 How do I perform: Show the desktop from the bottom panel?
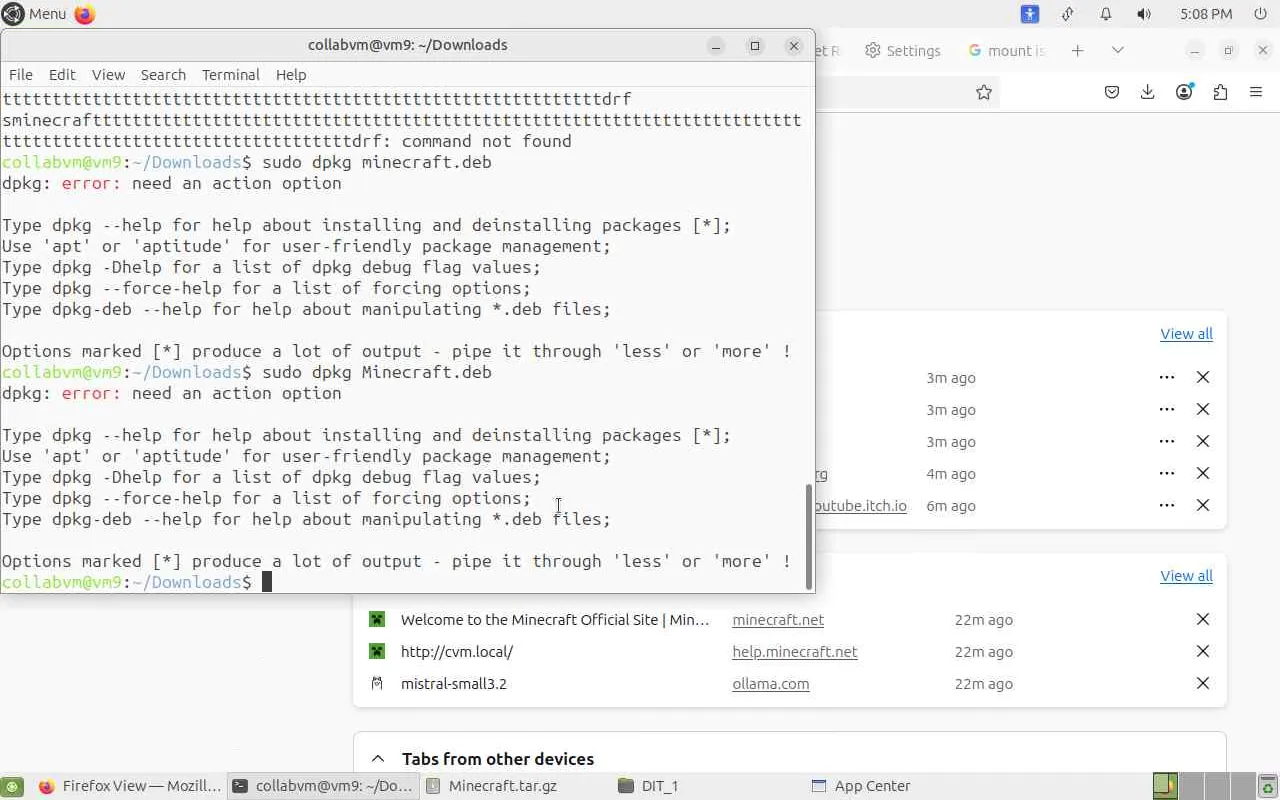10,786
